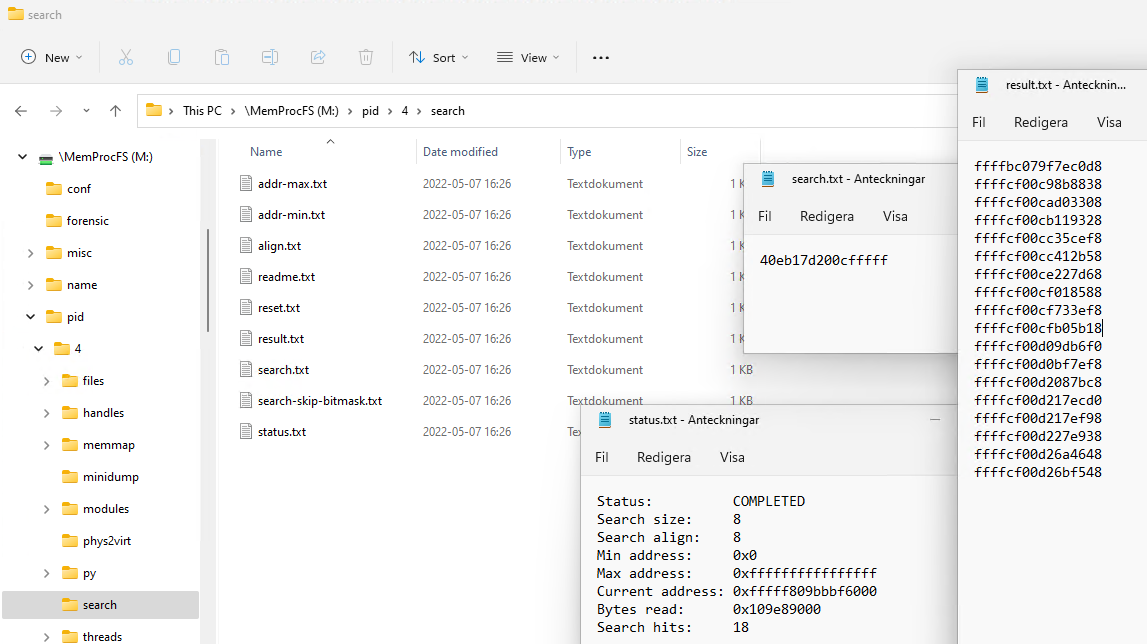Click the Paste clipboard icon
1147x644 pixels.
222,57
